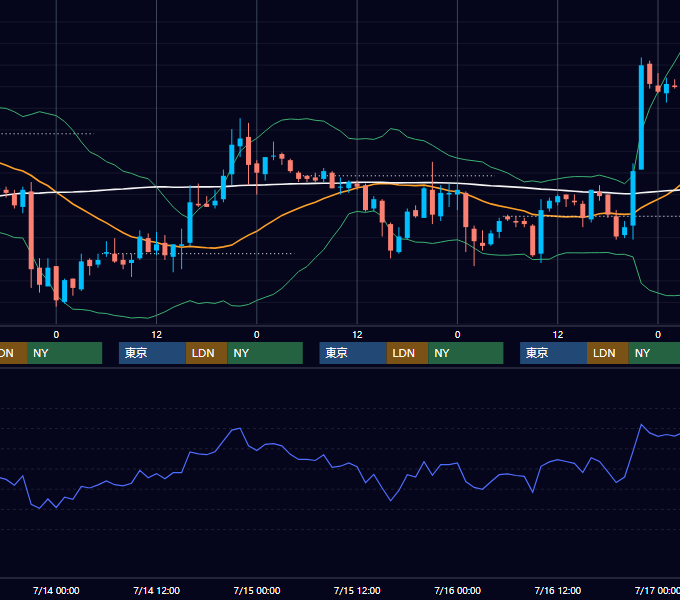Click the 7/15 00:00 date label
Viewport: 680px width, 600px height.
257,590
